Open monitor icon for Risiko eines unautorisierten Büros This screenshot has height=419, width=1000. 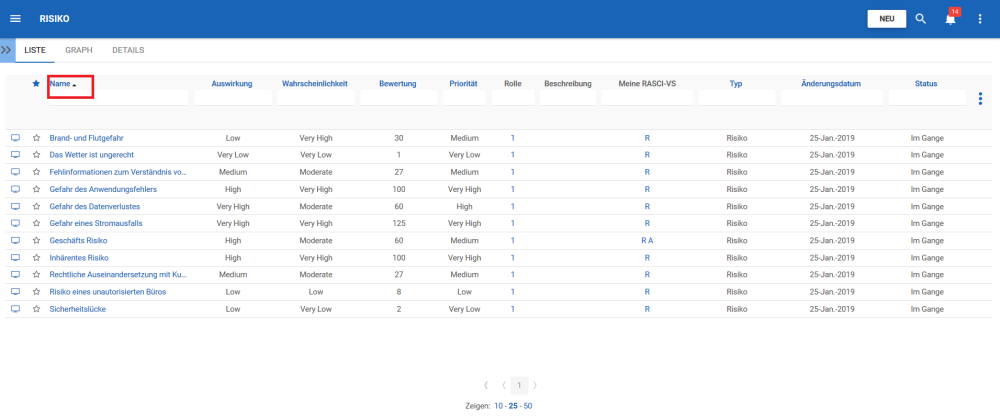tap(16, 291)
